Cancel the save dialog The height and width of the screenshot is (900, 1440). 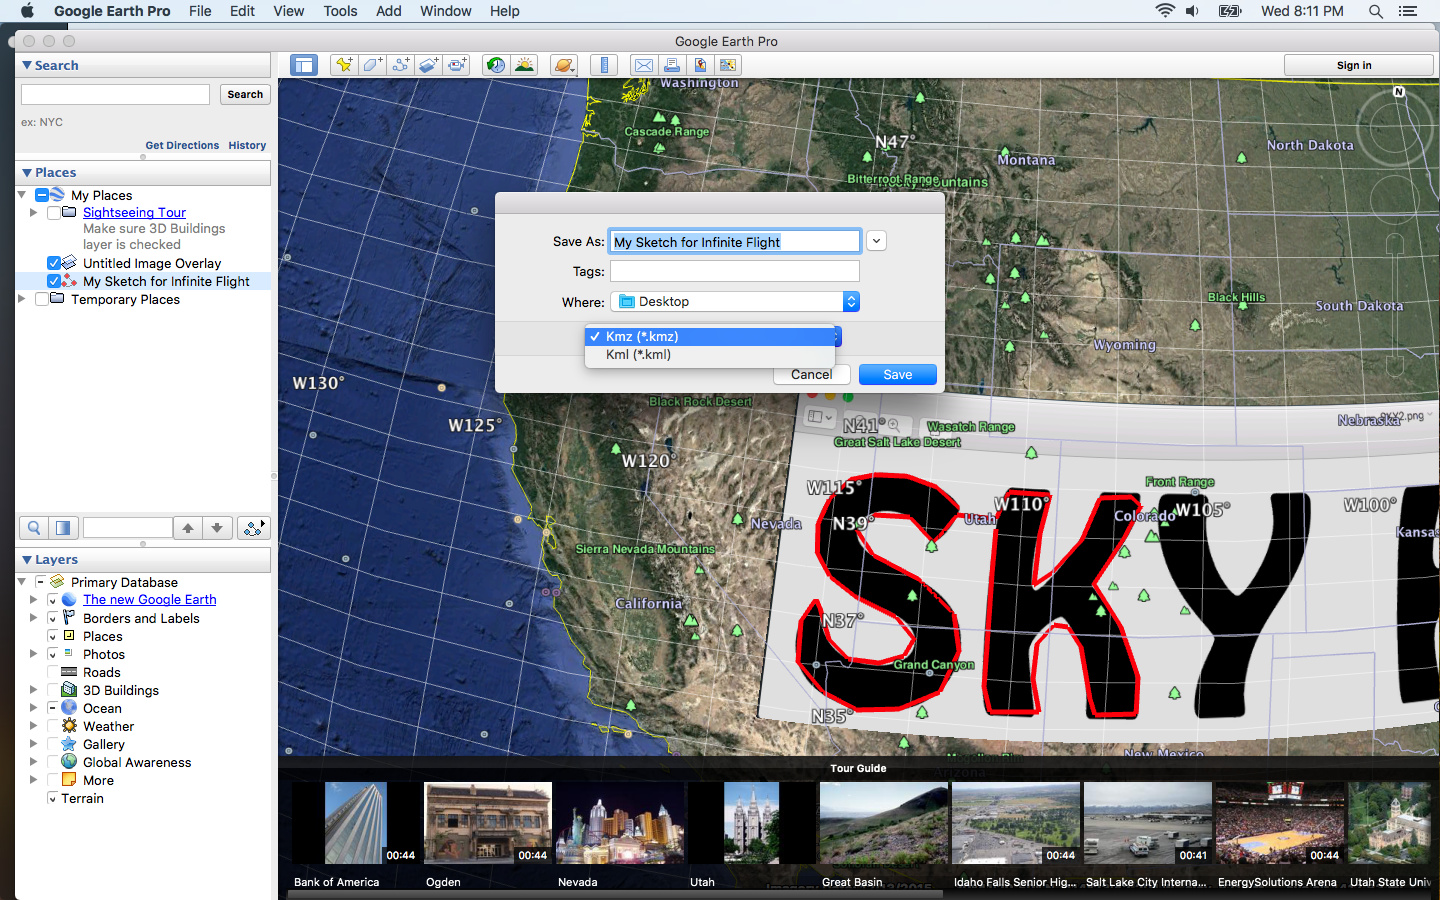[x=812, y=374]
